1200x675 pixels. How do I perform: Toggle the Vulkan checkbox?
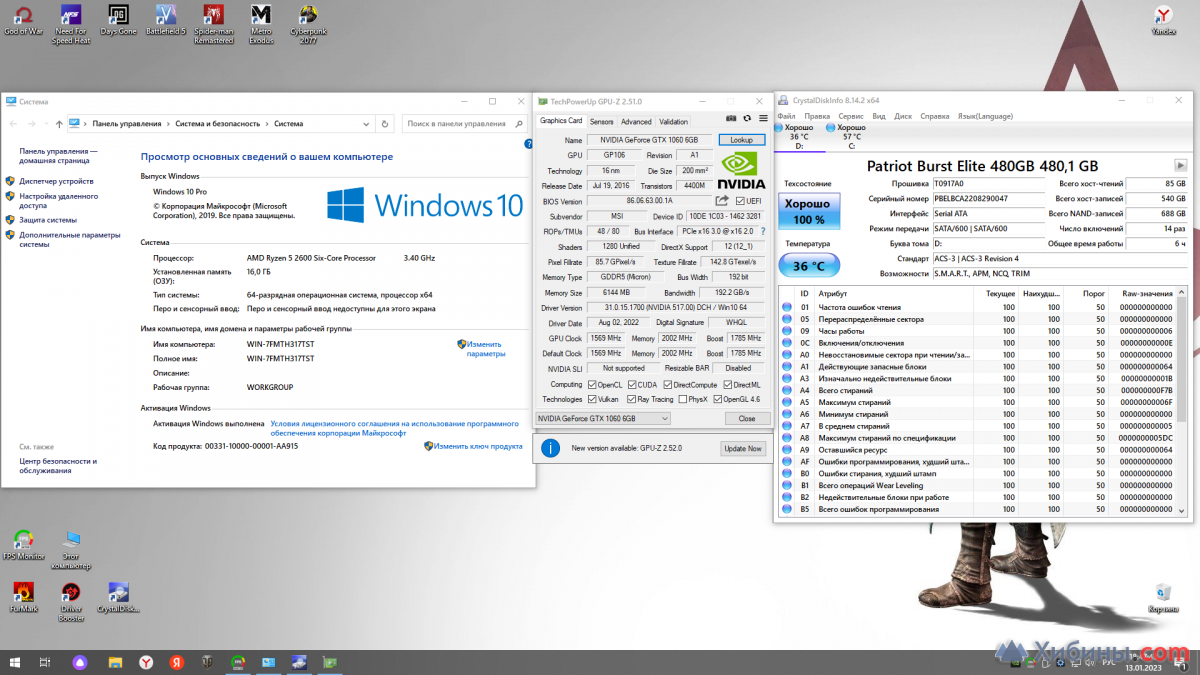[591, 399]
